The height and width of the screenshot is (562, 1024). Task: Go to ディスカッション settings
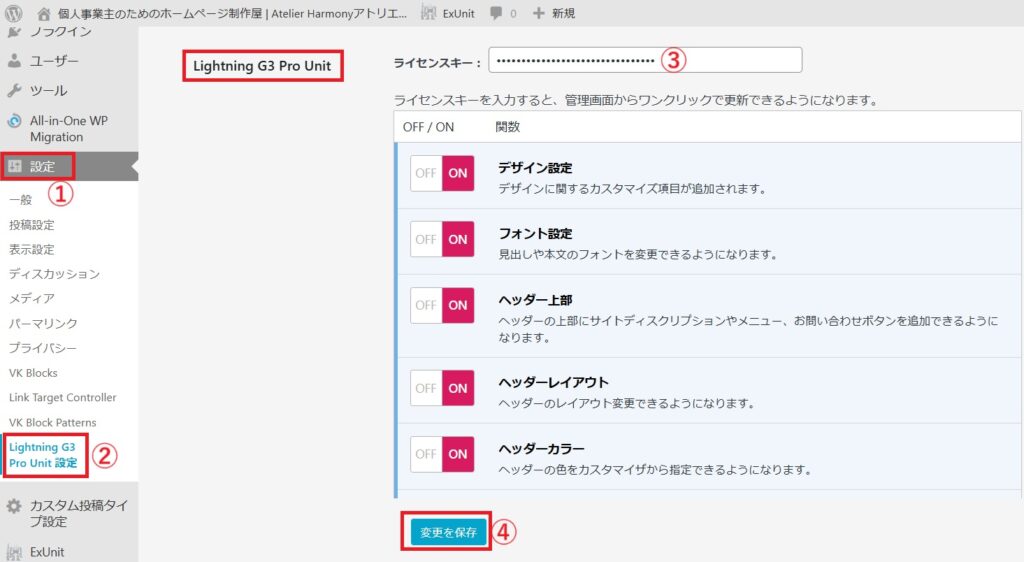pos(54,273)
